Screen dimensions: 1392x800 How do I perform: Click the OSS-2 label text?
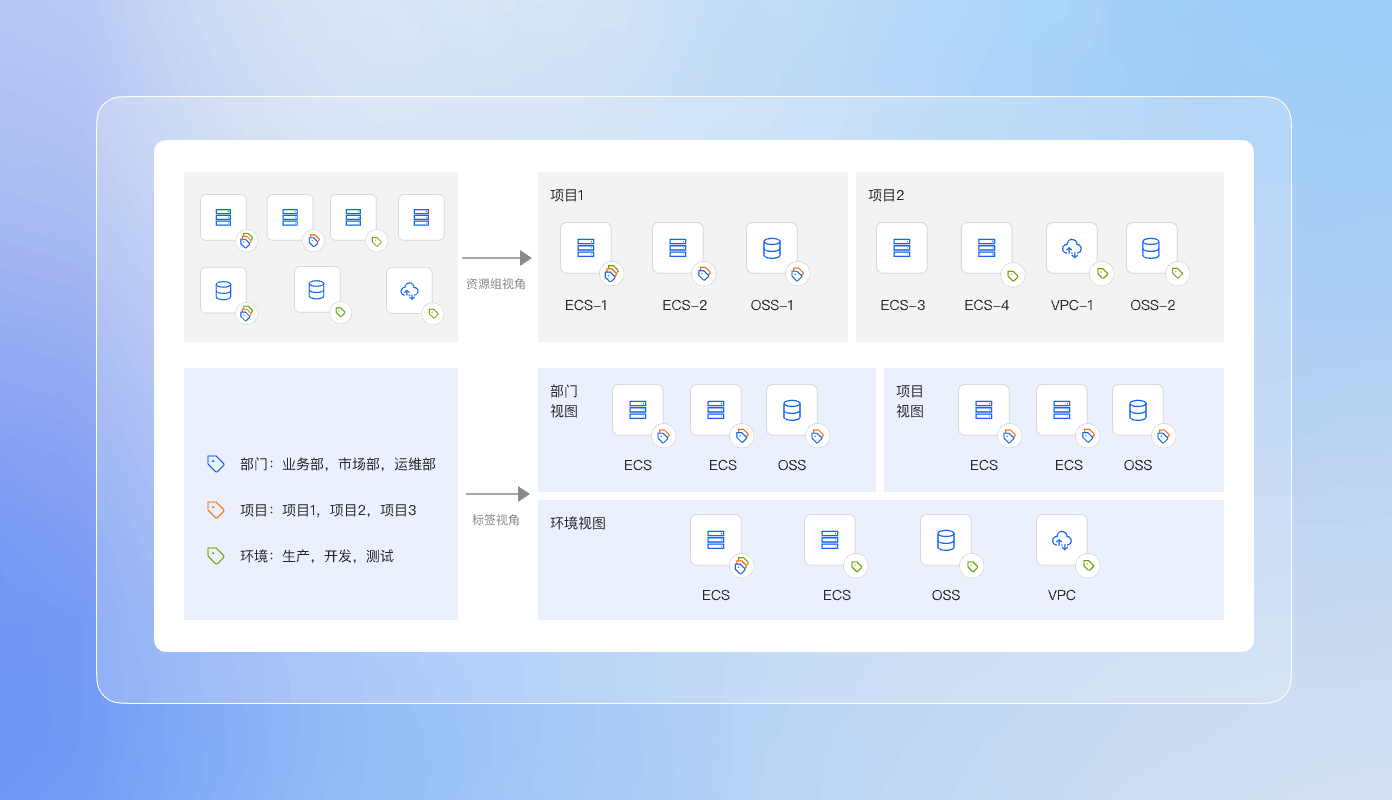tap(1153, 305)
